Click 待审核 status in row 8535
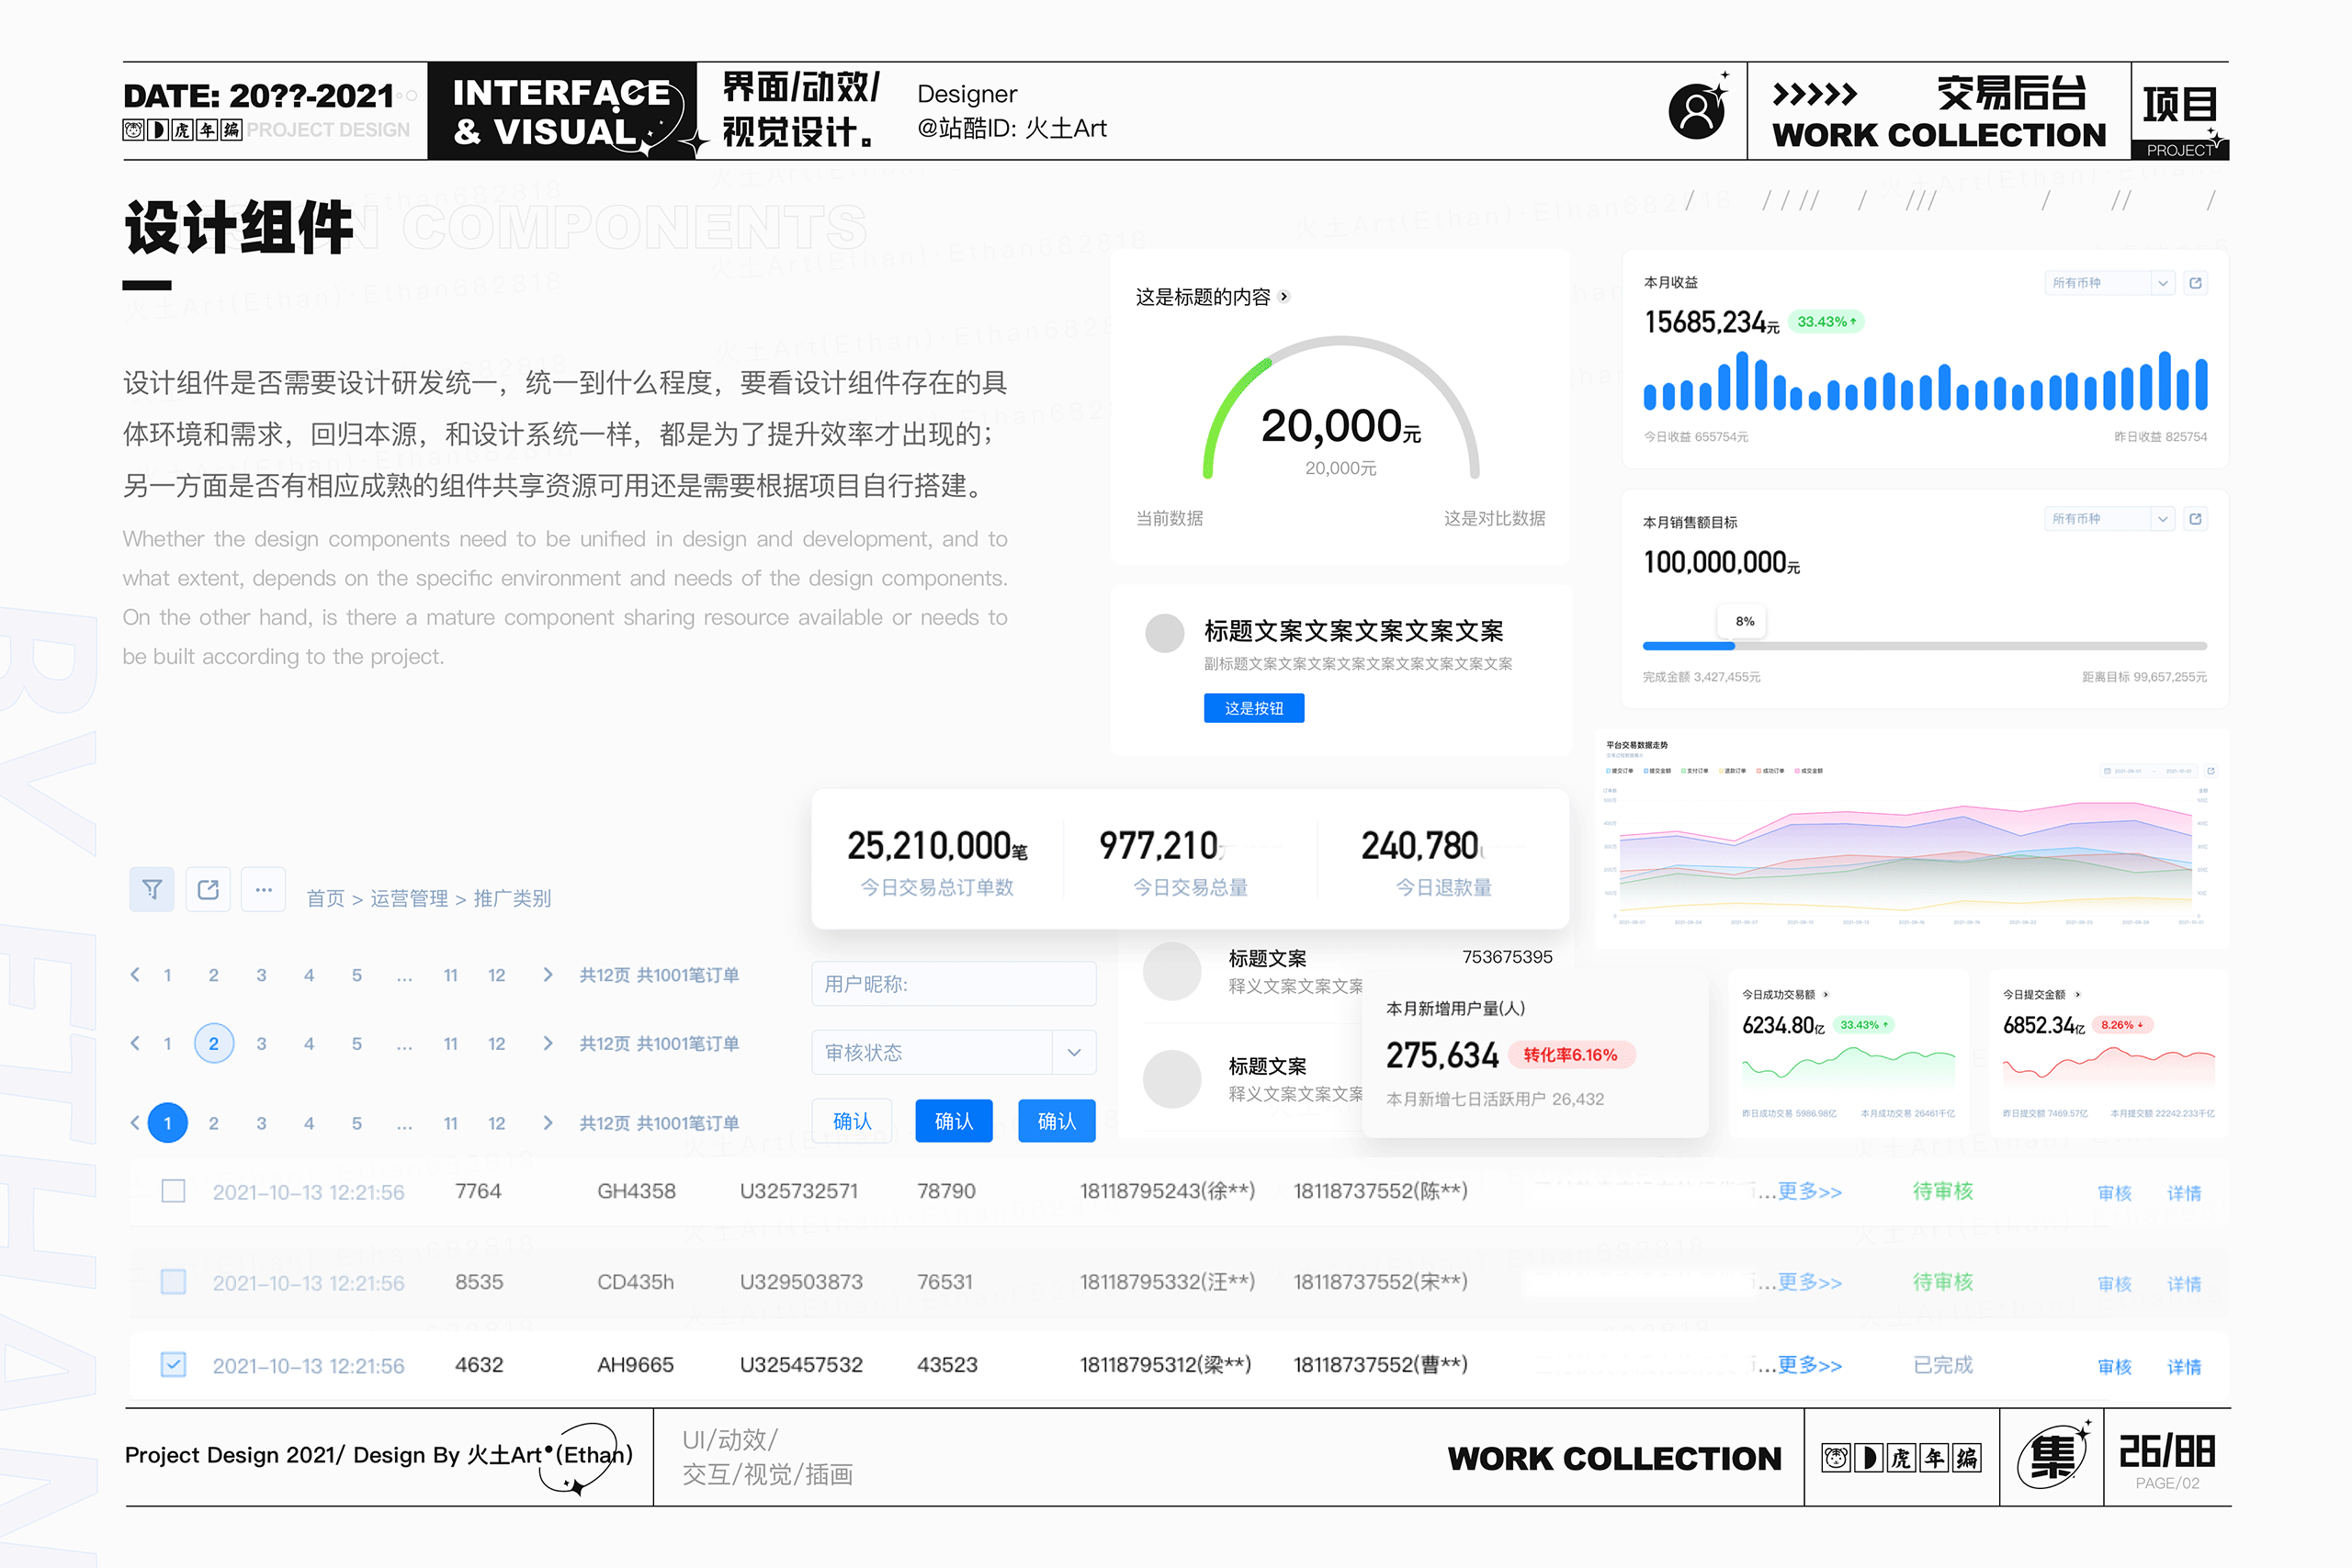The width and height of the screenshot is (2352, 1568). coord(1942,1282)
